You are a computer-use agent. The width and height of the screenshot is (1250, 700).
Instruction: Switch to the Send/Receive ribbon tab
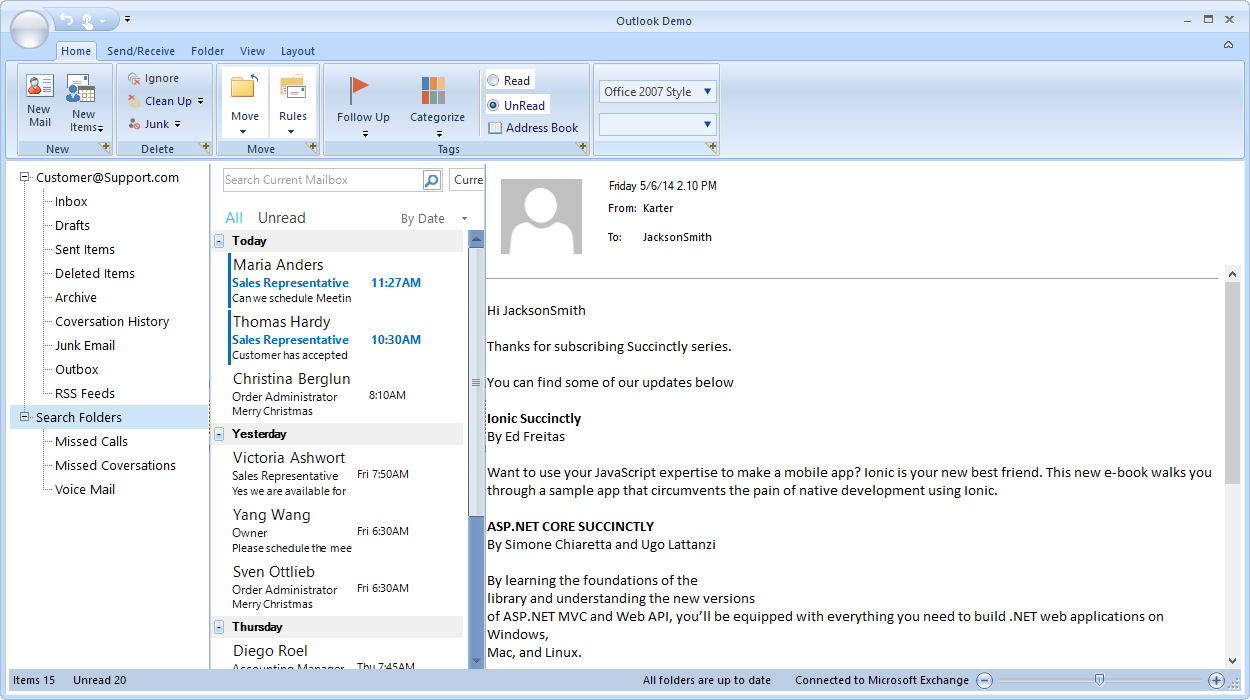click(x=141, y=51)
